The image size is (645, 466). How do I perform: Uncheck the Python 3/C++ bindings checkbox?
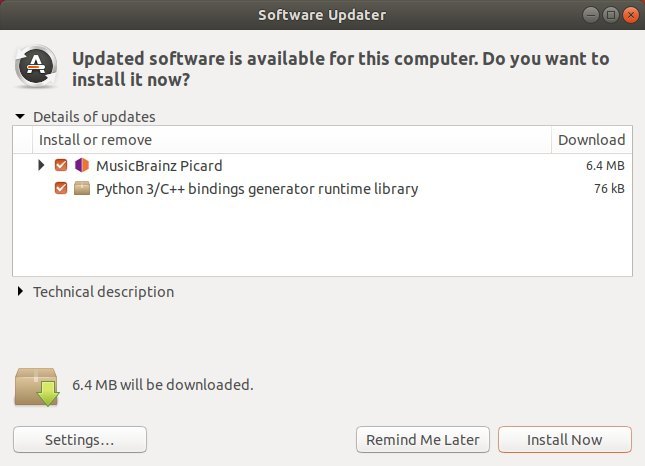click(61, 188)
